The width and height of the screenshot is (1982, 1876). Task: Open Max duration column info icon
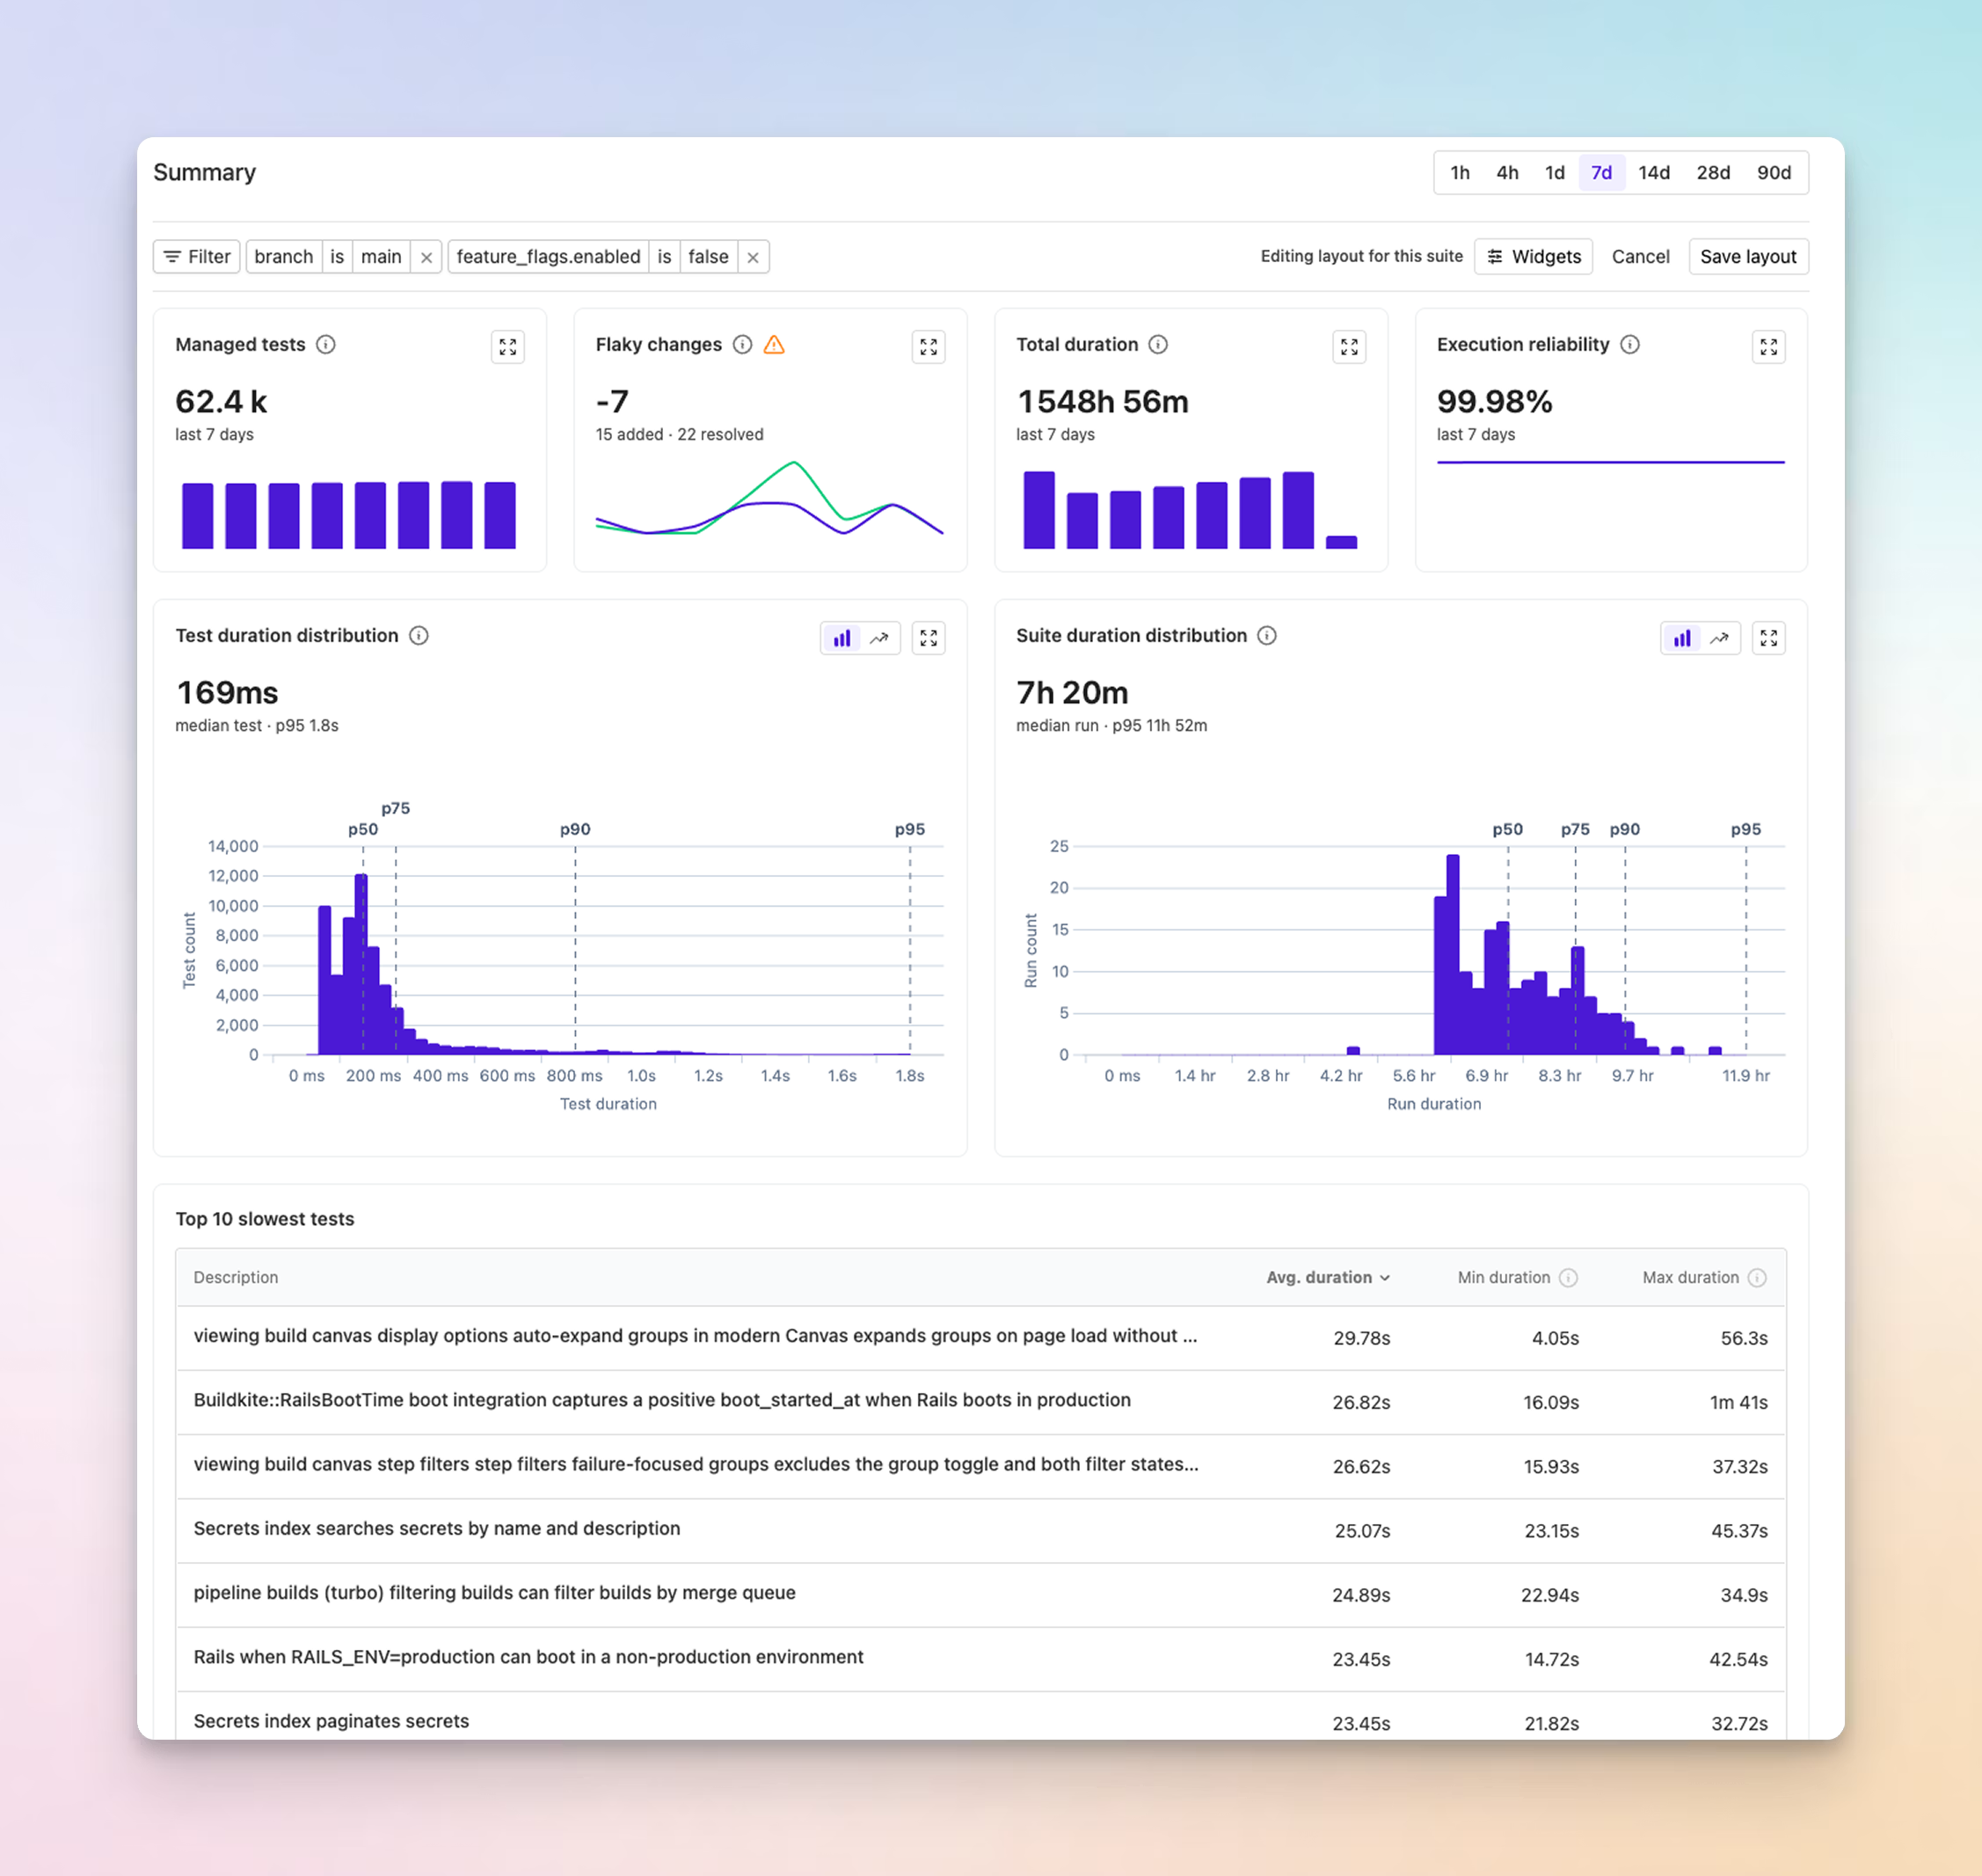(x=1757, y=1277)
